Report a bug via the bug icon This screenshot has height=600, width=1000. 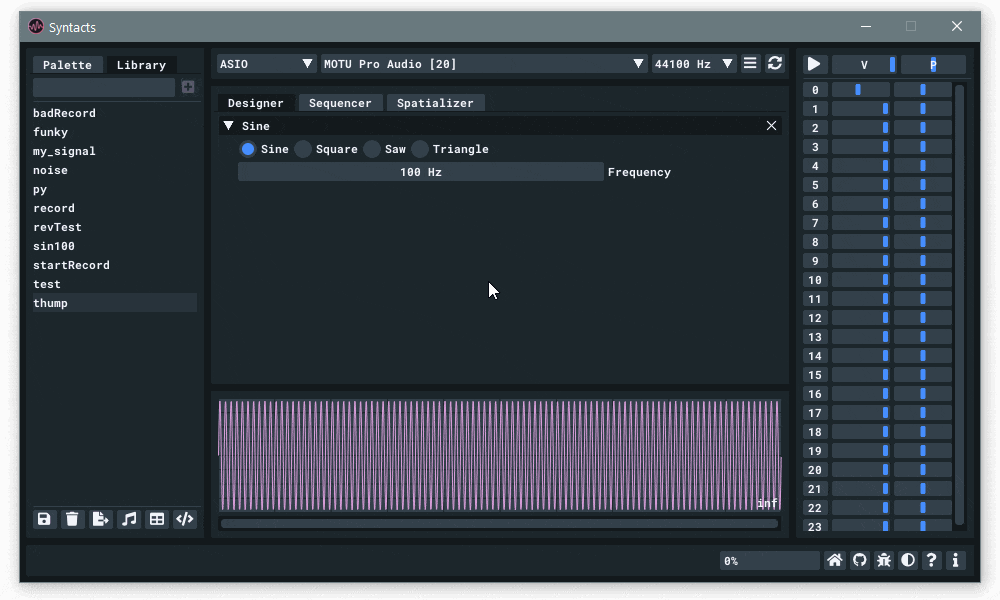[x=883, y=560]
